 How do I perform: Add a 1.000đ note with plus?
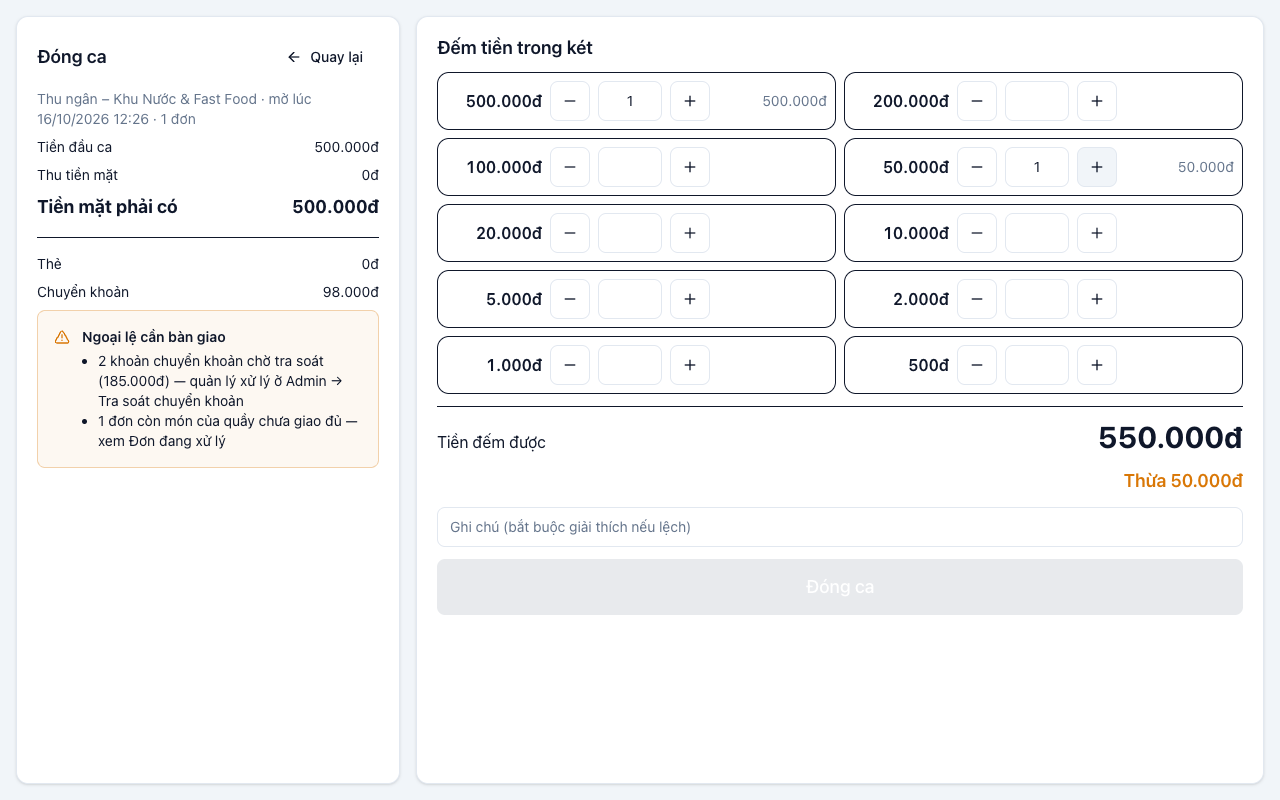point(690,365)
